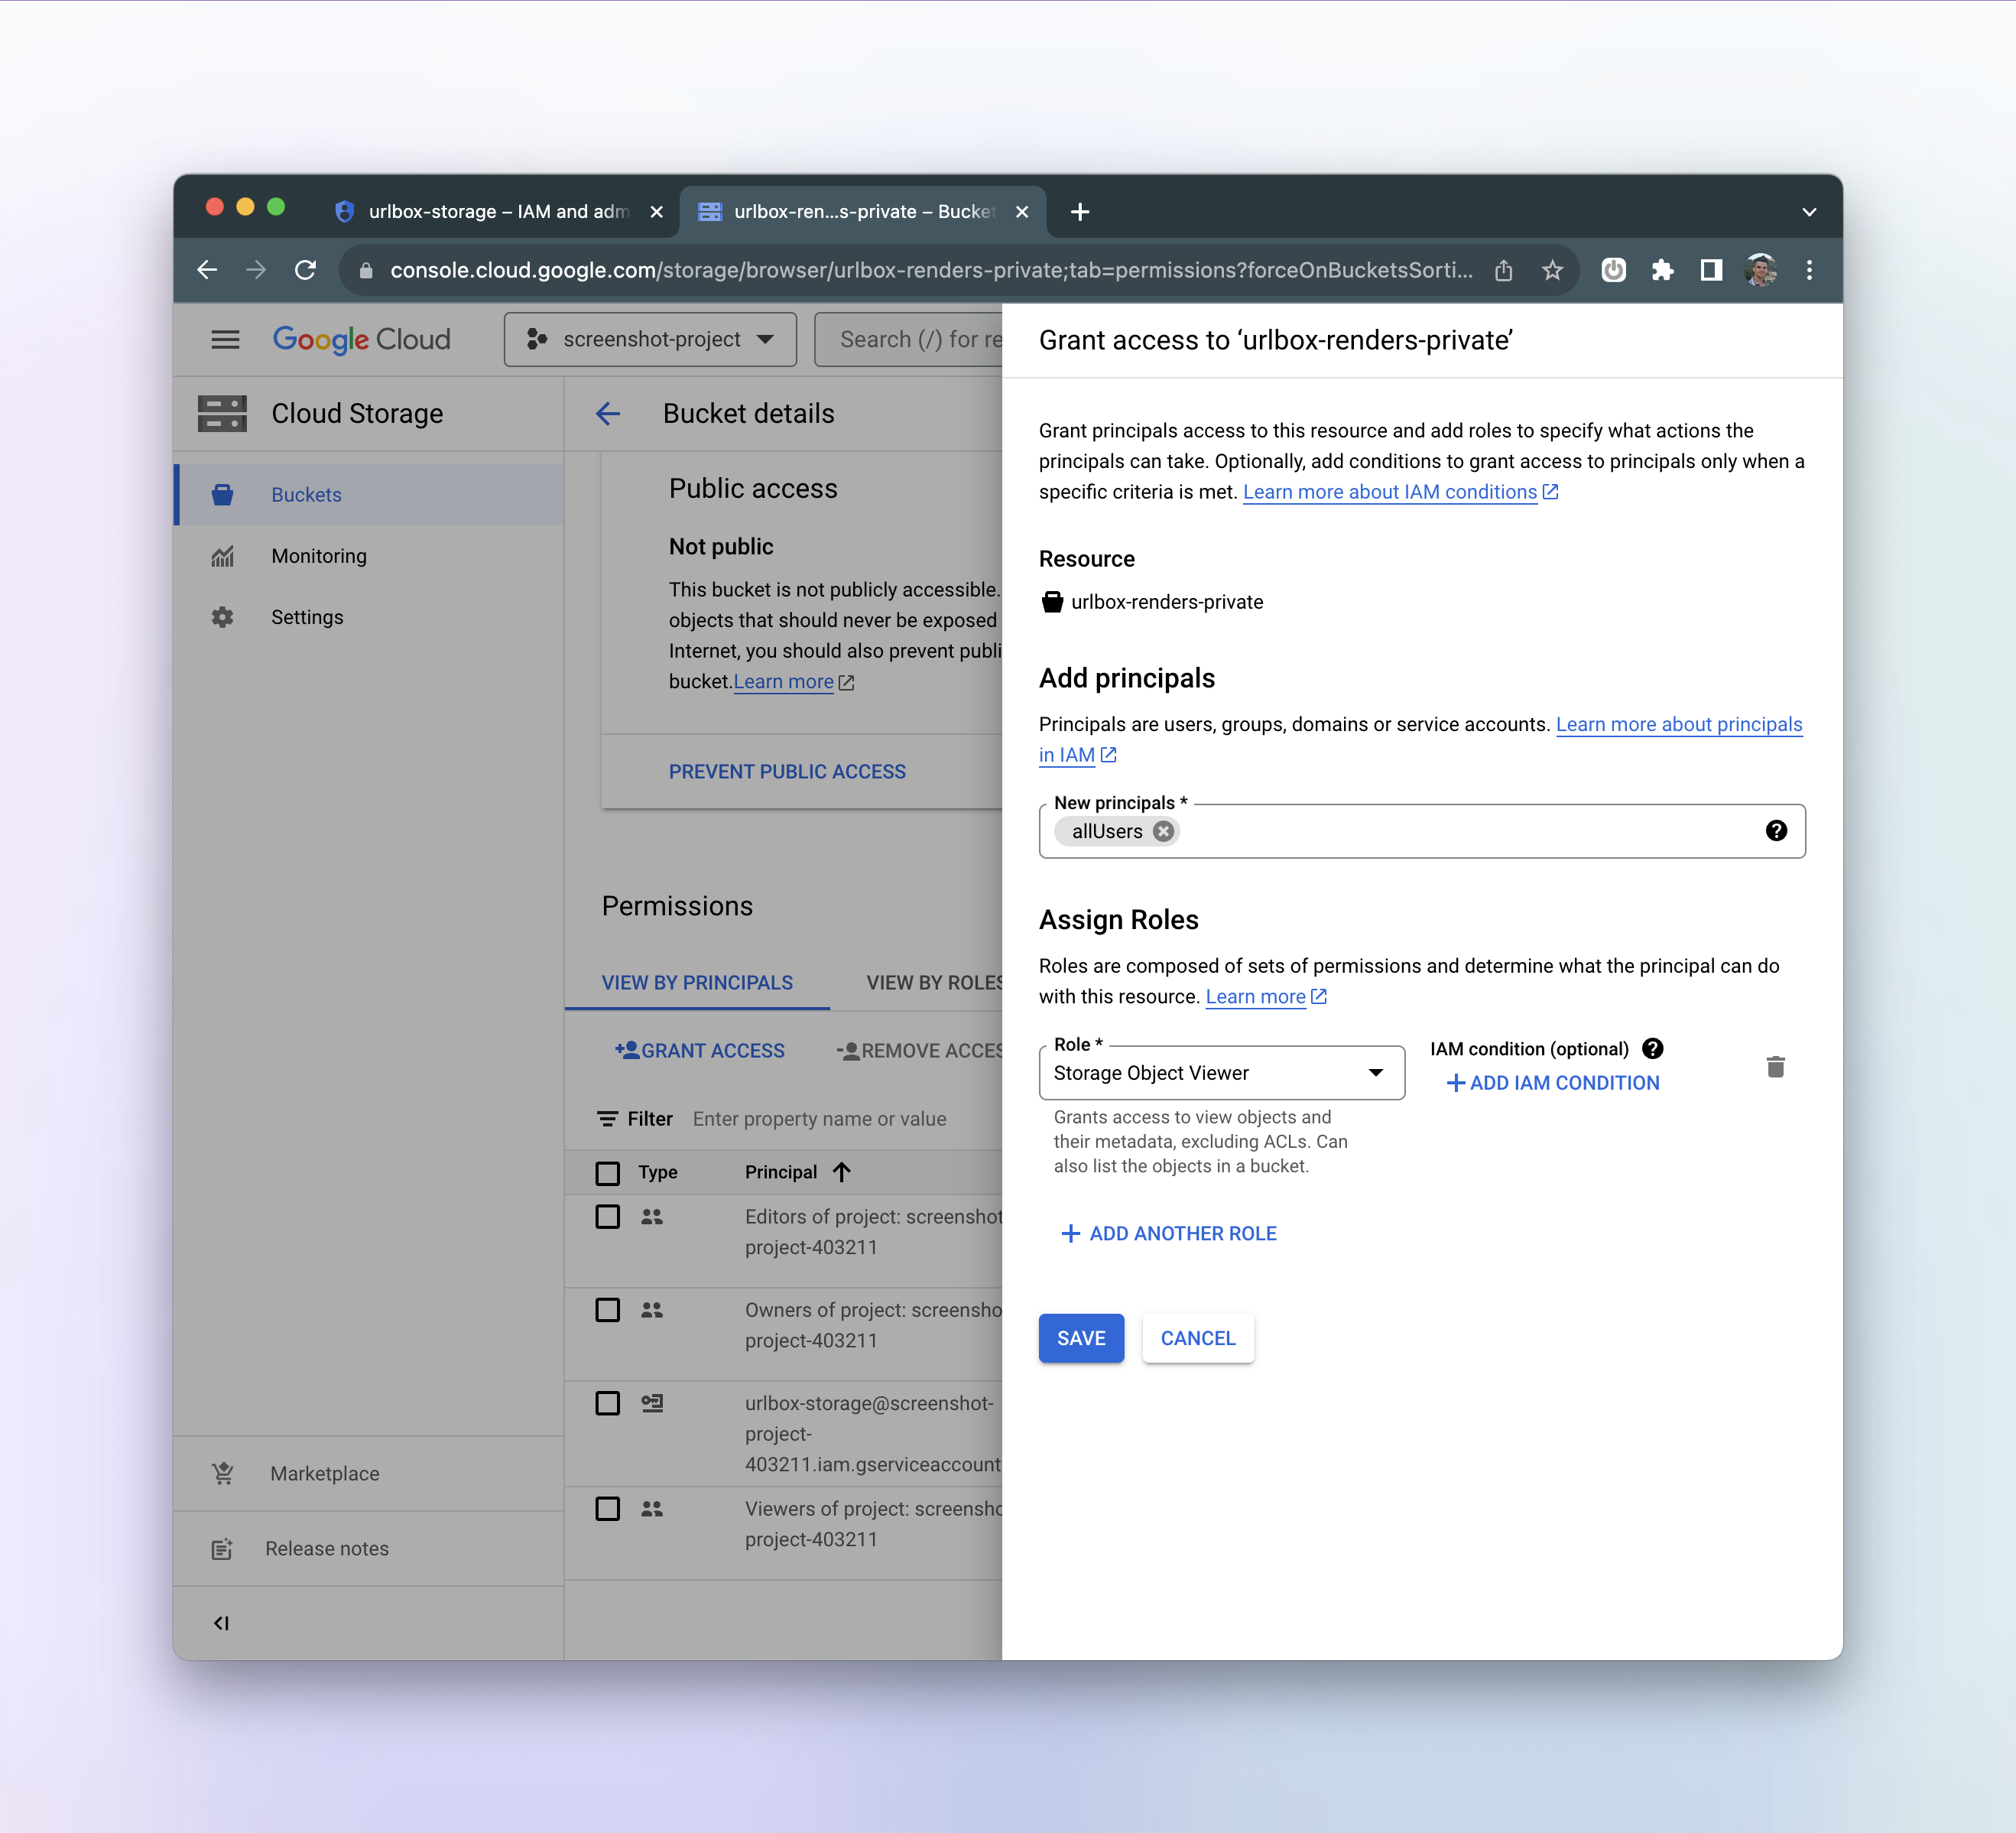Expand the Chrome tab list chevron

[1808, 212]
